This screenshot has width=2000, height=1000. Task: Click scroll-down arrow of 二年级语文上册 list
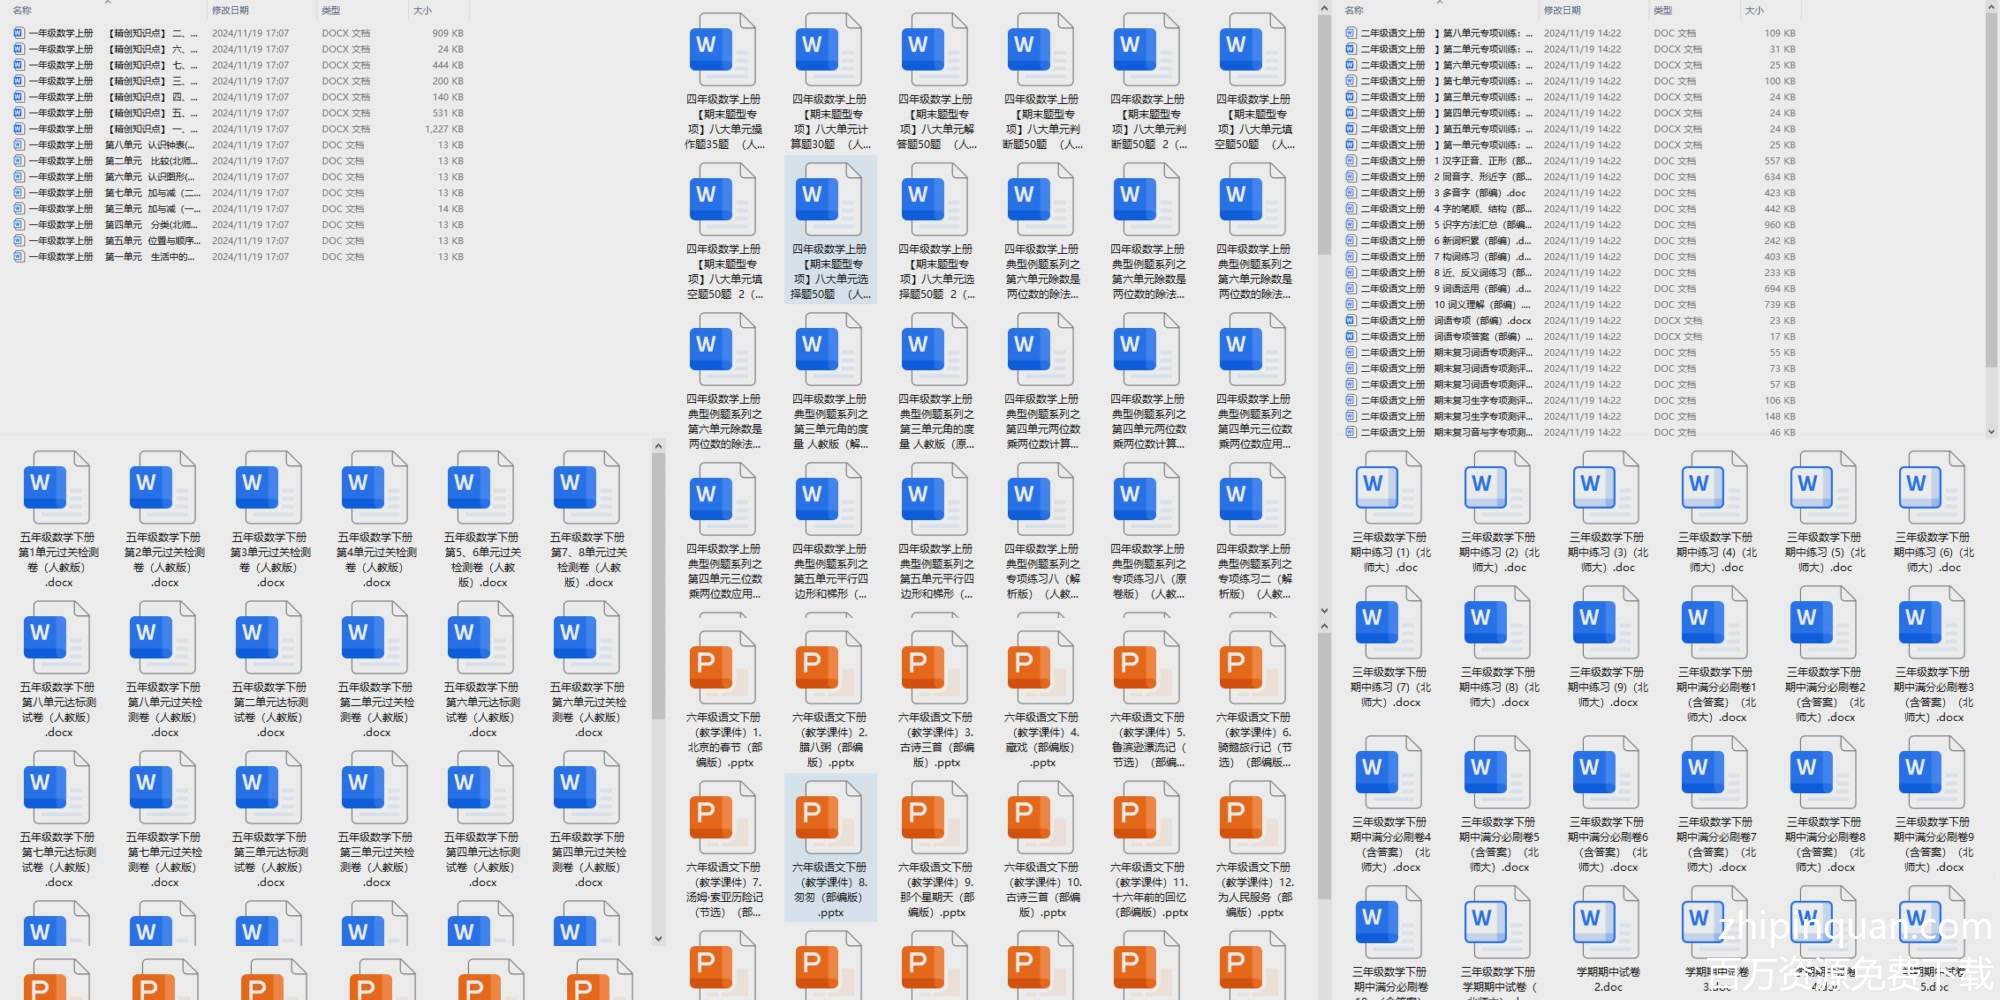coord(1991,432)
